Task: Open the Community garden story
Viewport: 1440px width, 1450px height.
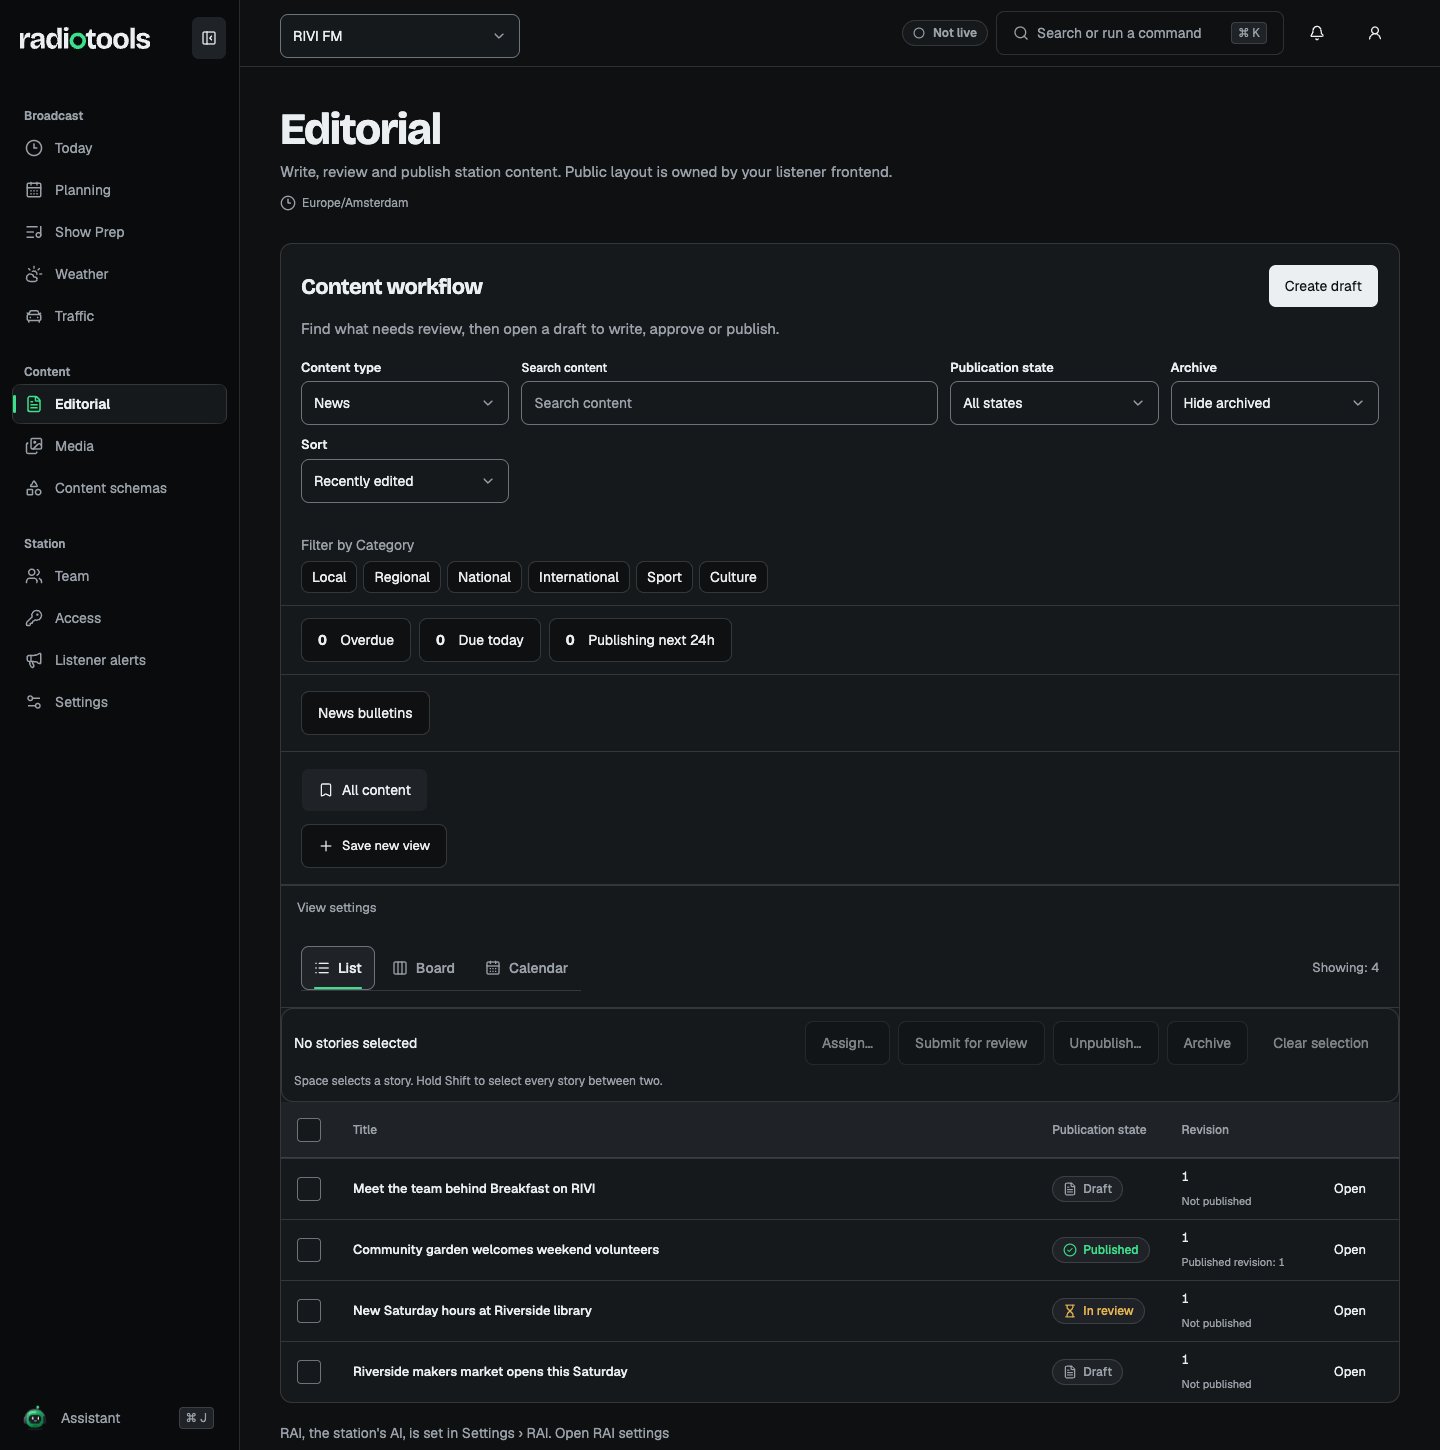Action: pyautogui.click(x=1349, y=1250)
